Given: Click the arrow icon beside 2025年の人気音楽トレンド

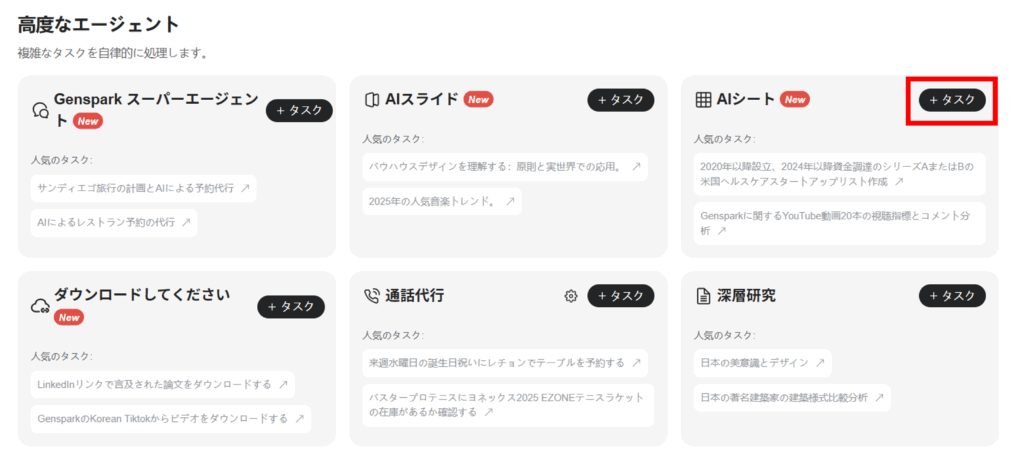Looking at the screenshot, I should pyautogui.click(x=510, y=201).
